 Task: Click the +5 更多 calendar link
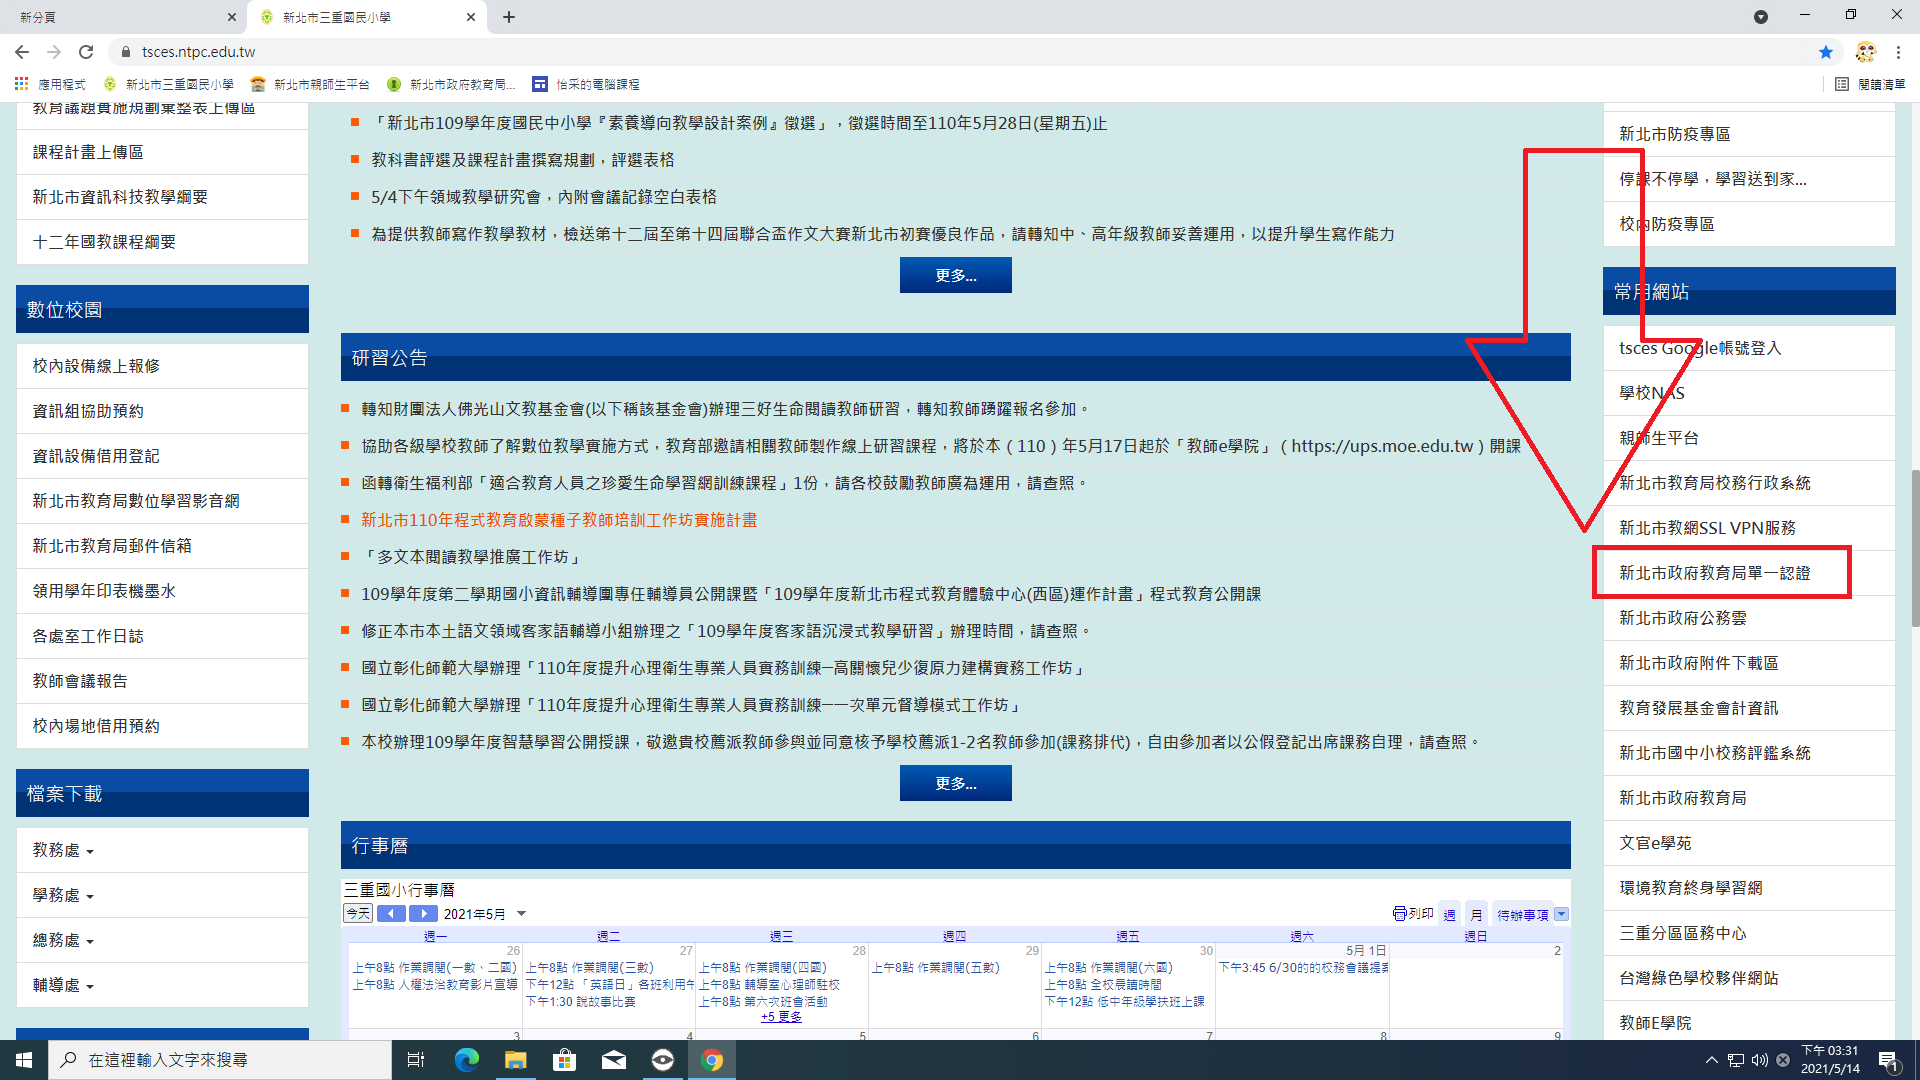[x=781, y=1017]
